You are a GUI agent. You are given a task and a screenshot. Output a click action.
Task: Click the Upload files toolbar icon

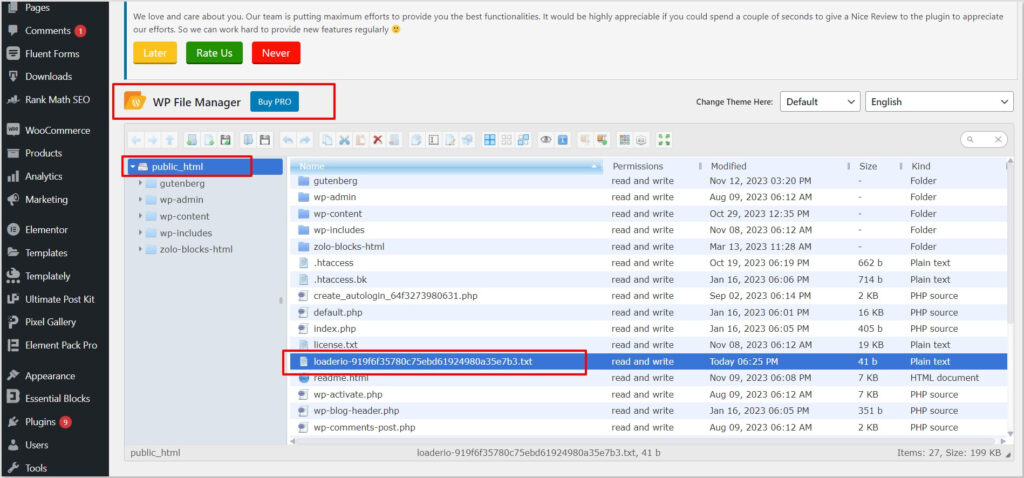(226, 140)
